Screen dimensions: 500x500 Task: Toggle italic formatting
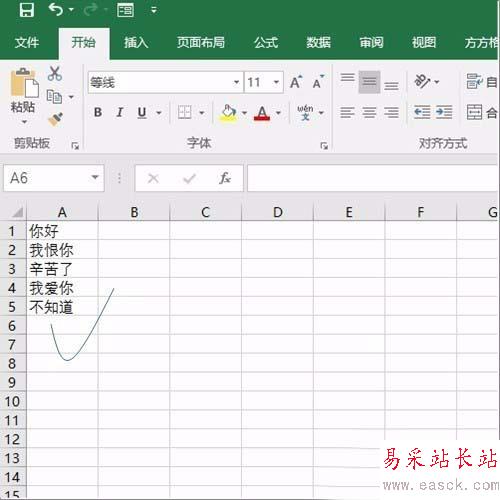point(120,112)
